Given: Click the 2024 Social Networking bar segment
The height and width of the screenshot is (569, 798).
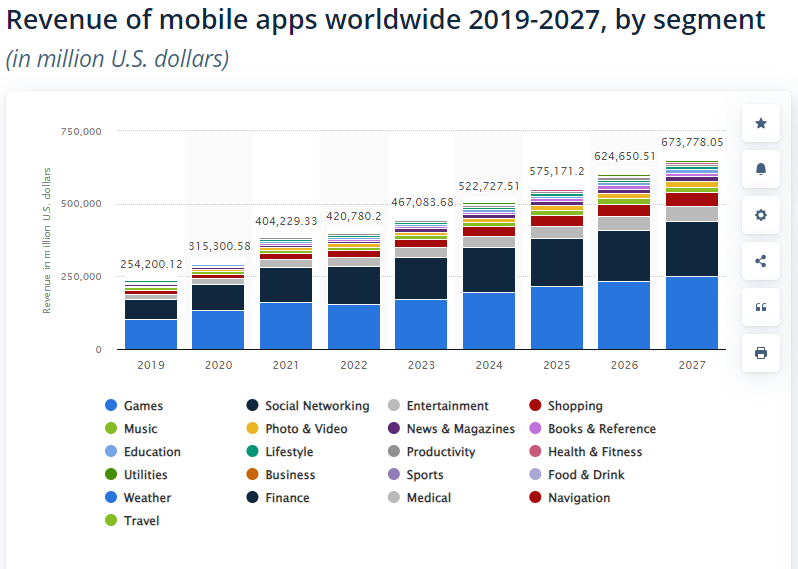Looking at the screenshot, I should coord(489,270).
